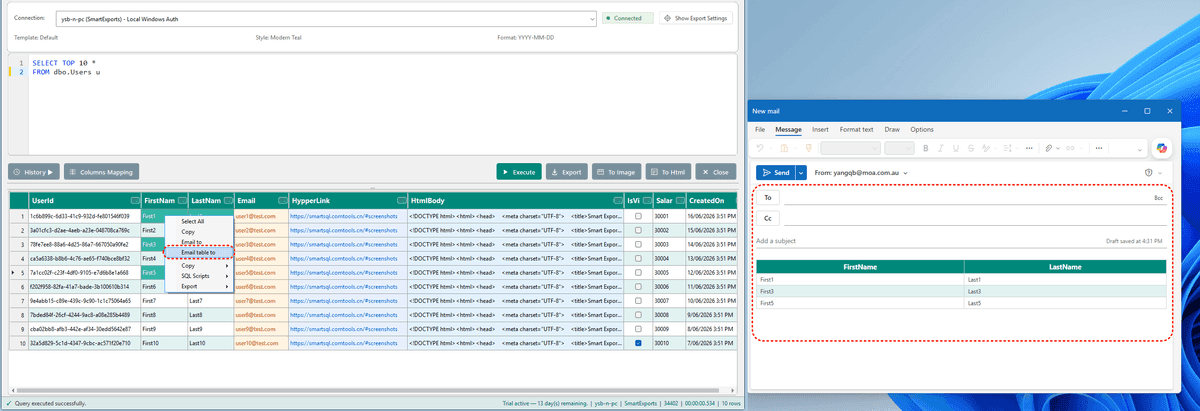The image size is (1200, 411).
Task: Click the To Image button
Action: coord(615,172)
